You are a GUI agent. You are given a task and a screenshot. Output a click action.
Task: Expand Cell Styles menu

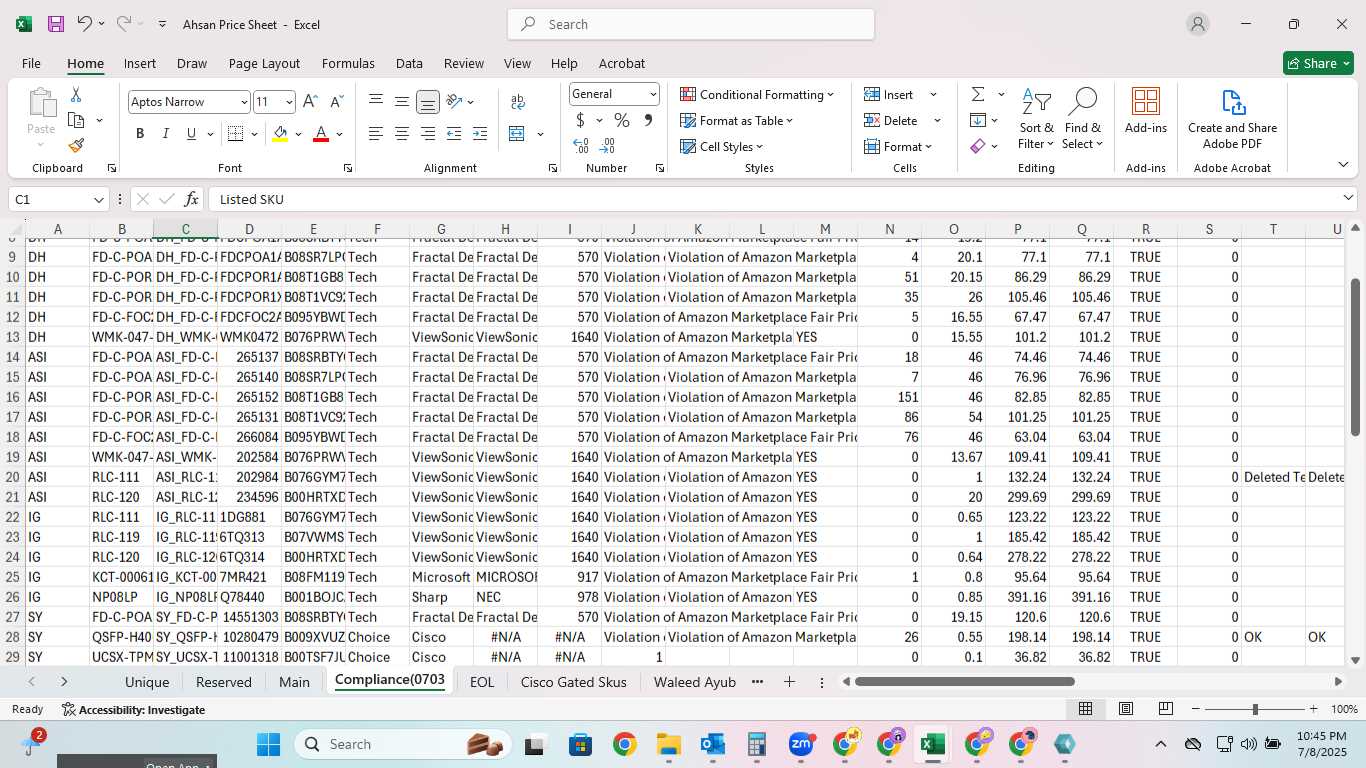(x=722, y=146)
